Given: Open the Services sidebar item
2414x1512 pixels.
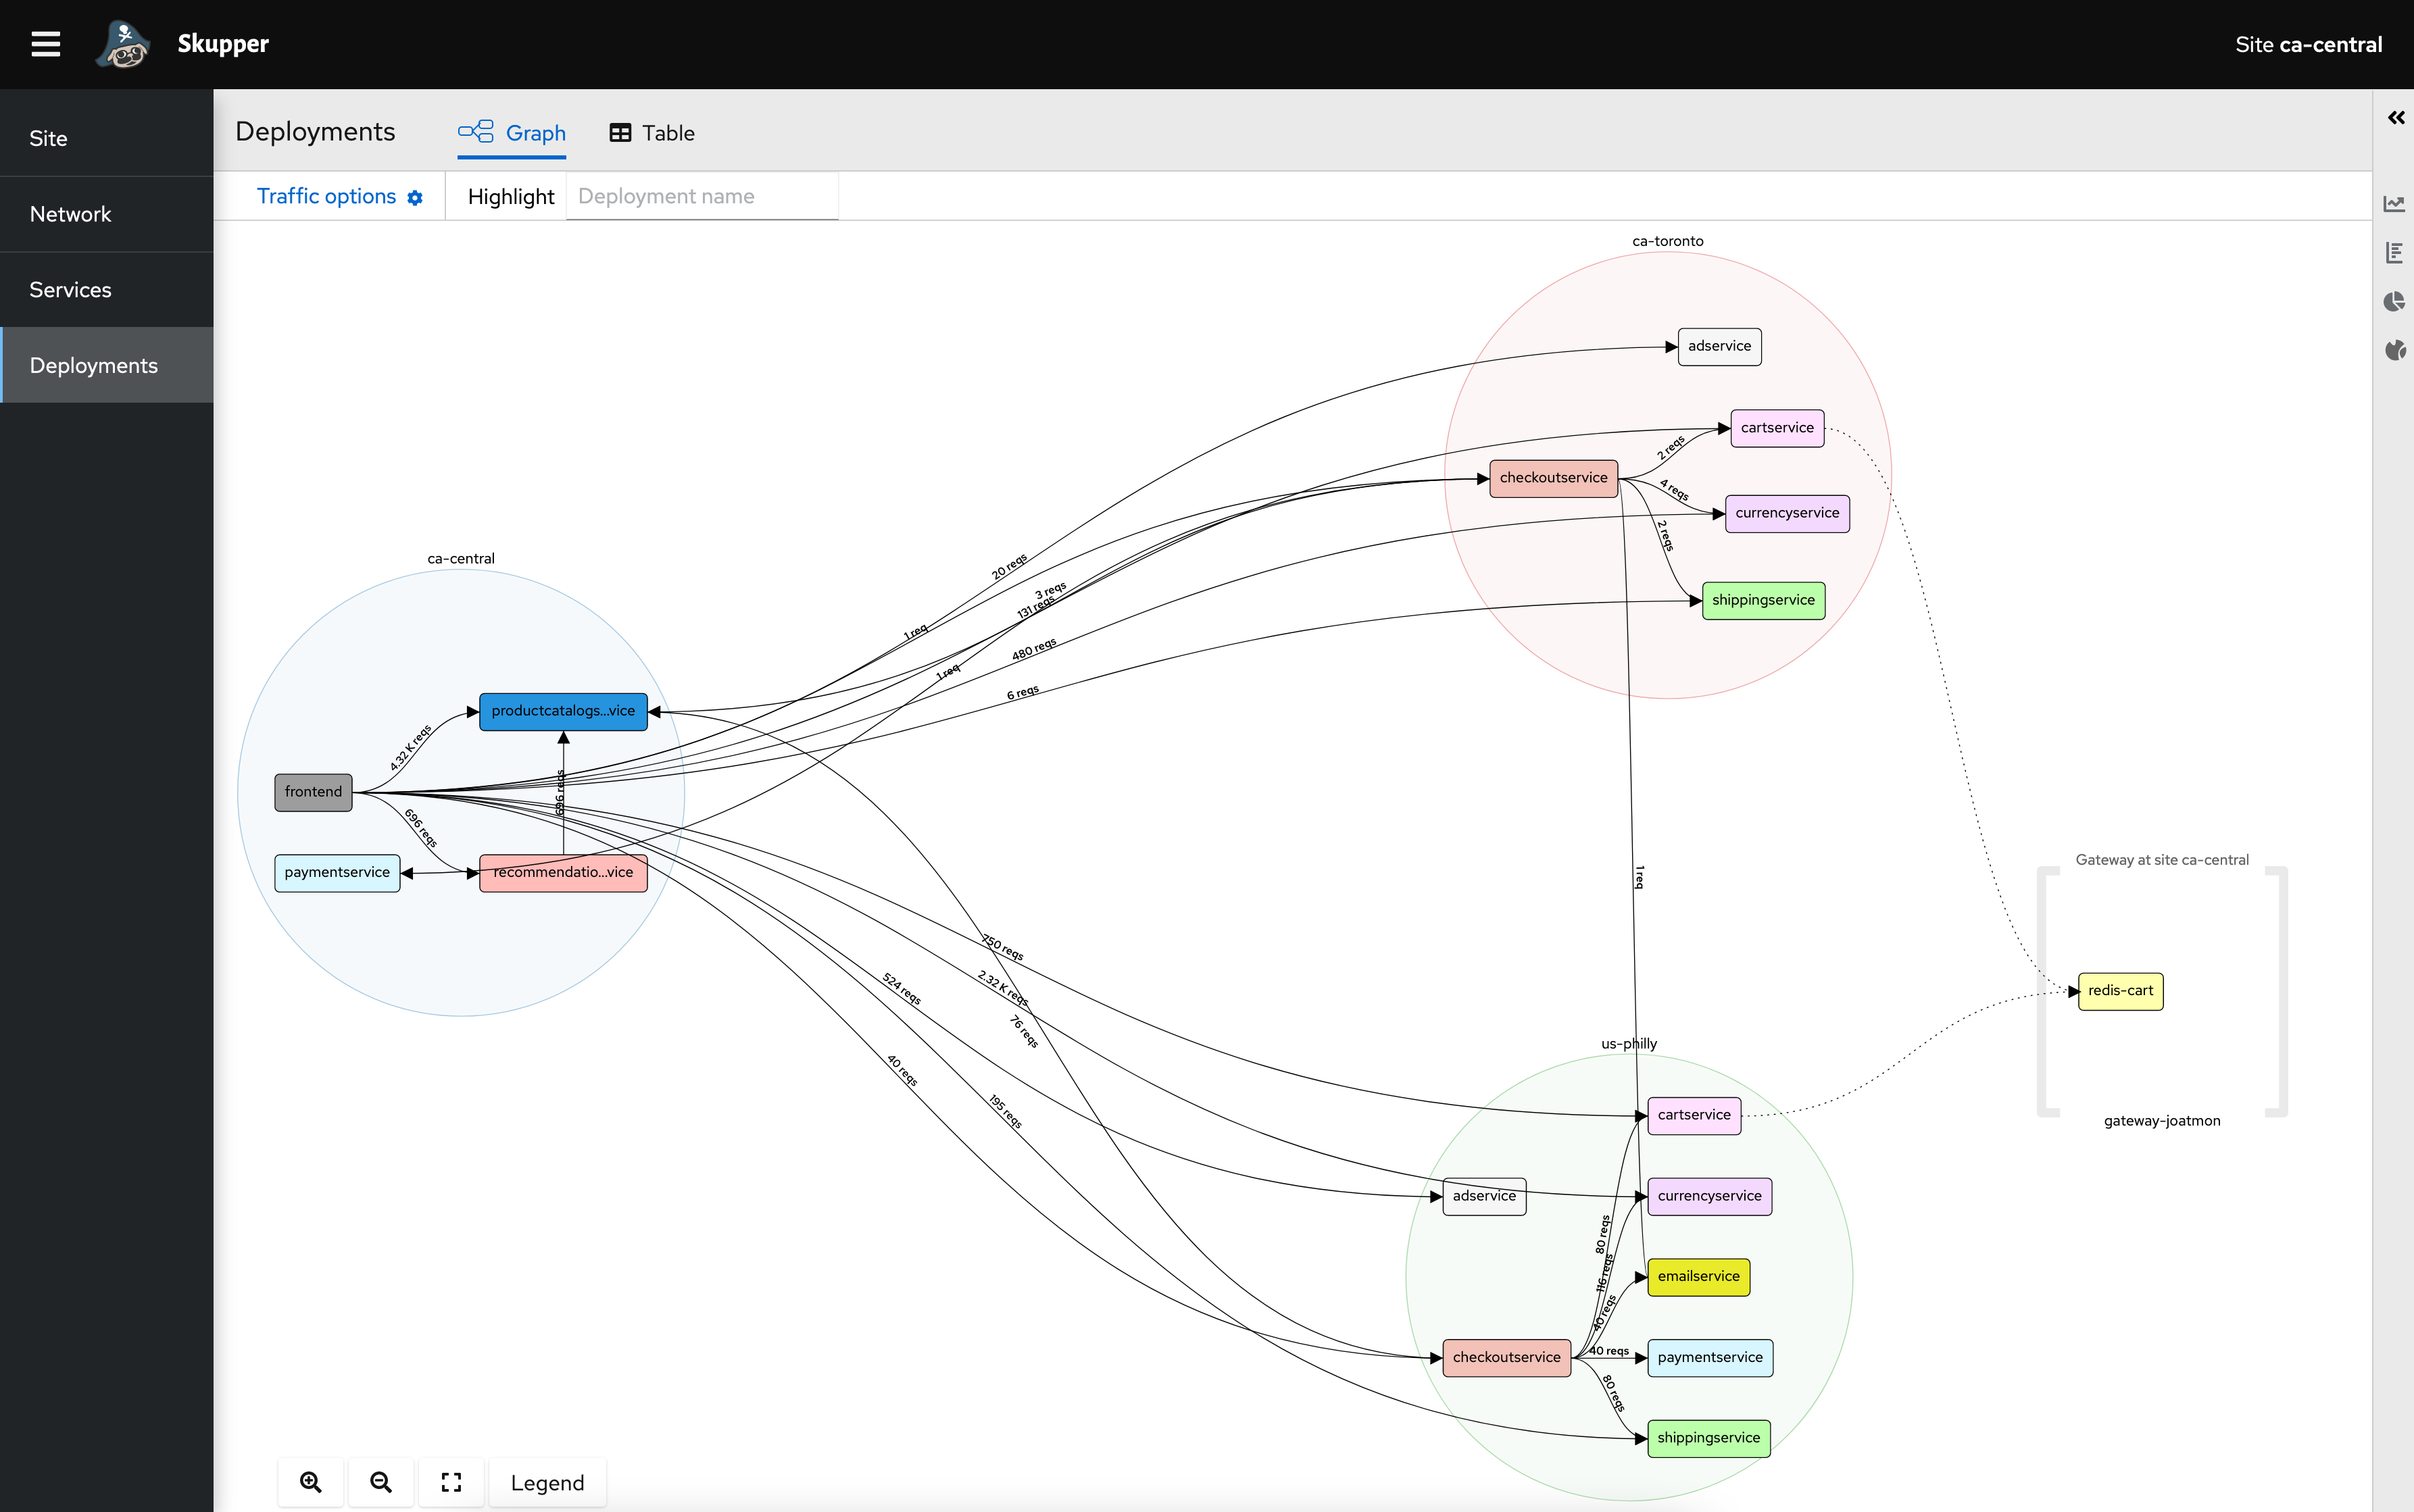Looking at the screenshot, I should pyautogui.click(x=70, y=290).
